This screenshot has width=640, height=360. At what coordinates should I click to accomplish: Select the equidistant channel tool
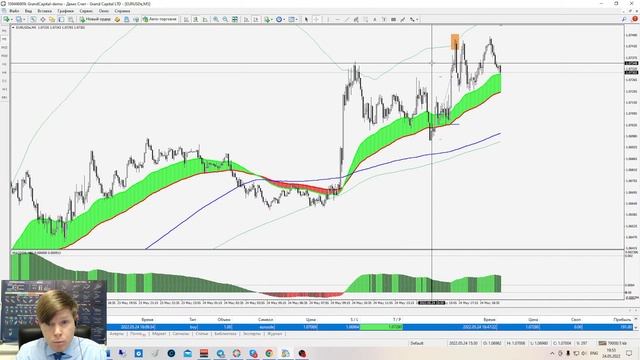pyautogui.click(x=356, y=19)
